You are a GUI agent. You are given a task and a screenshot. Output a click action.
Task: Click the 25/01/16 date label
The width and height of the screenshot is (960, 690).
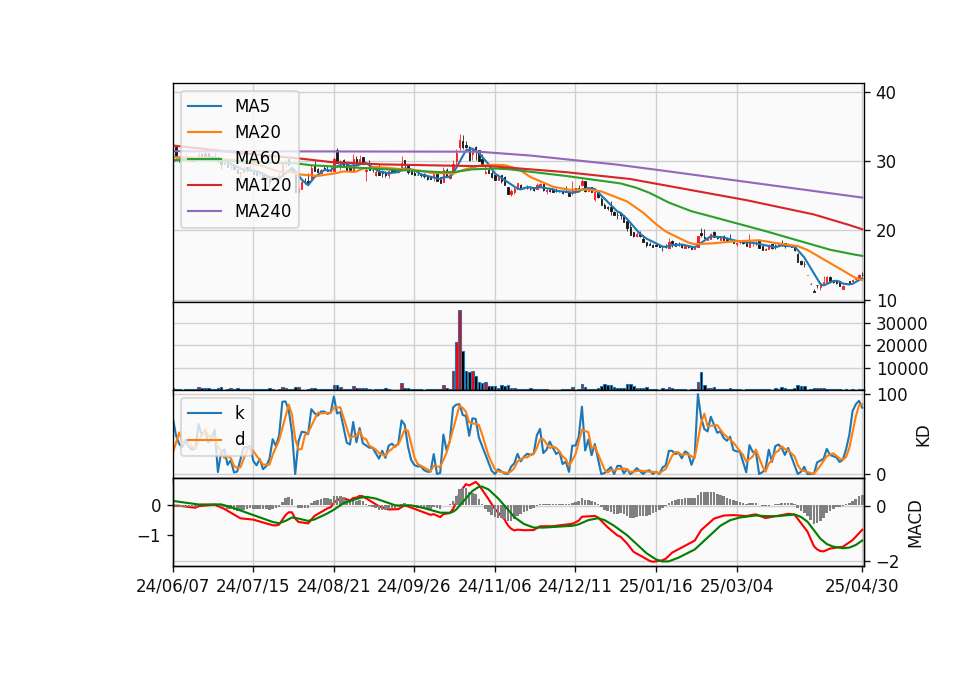click(656, 586)
